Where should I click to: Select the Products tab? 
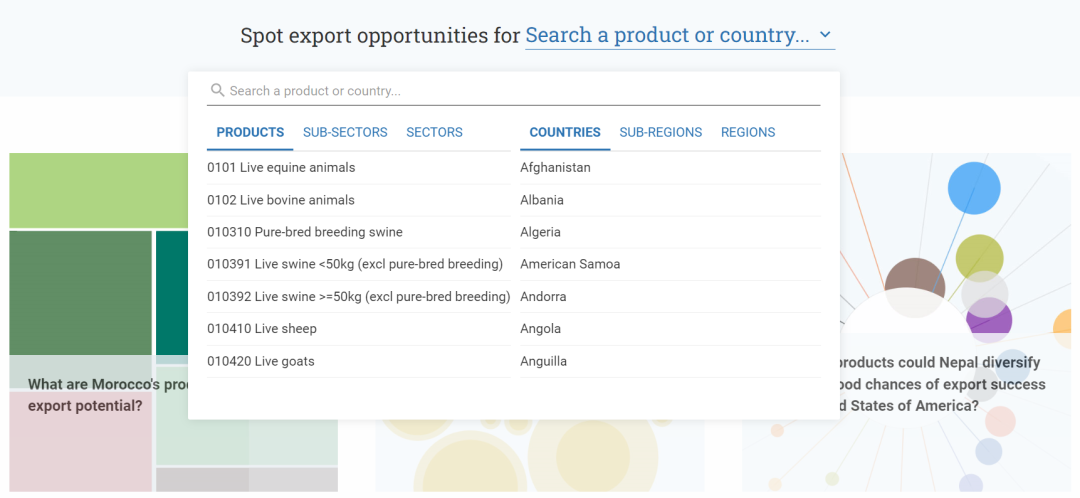(x=250, y=132)
